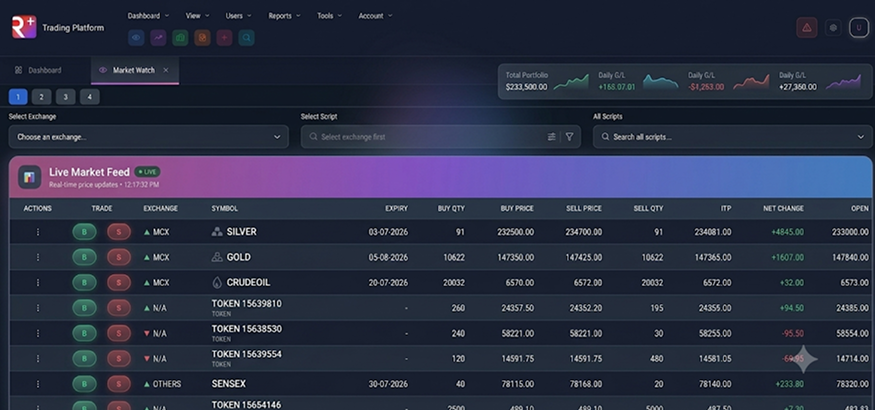Click the blue eye market watch shortcut icon
Screen dimensions: 875x410
pos(136,38)
